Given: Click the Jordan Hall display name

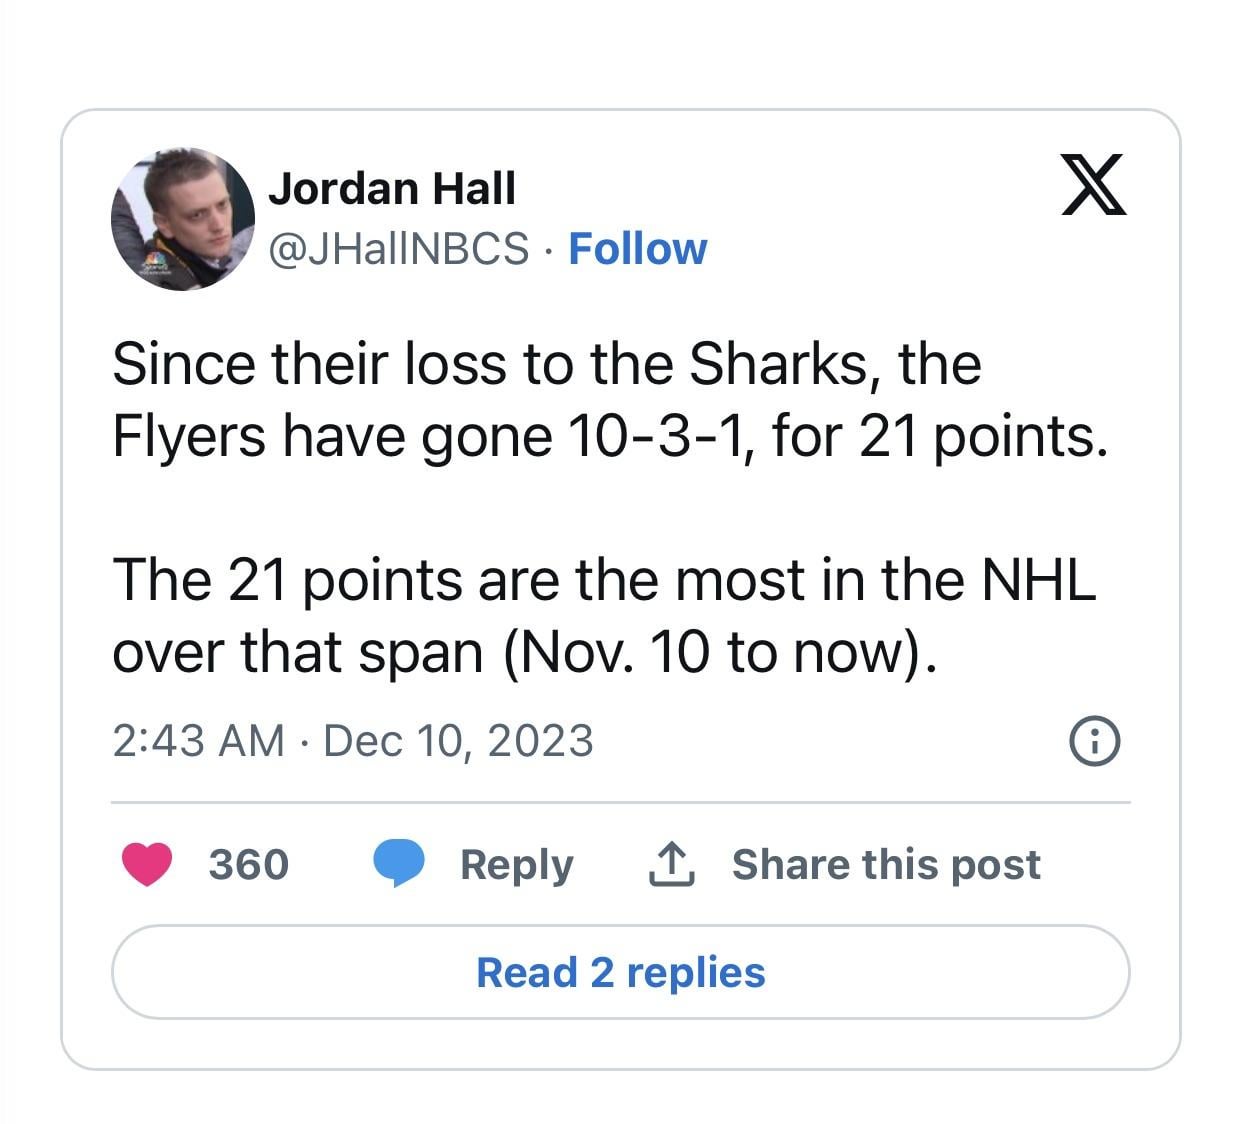Looking at the screenshot, I should pos(392,189).
